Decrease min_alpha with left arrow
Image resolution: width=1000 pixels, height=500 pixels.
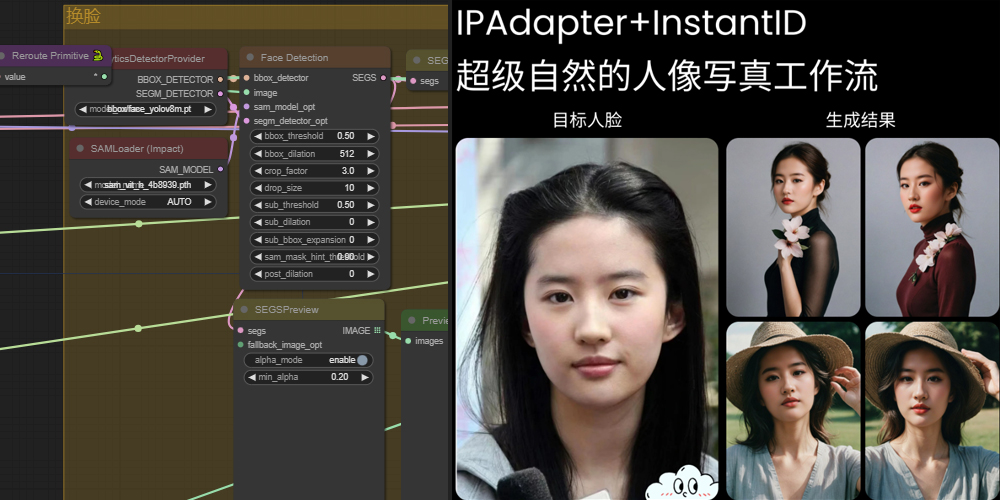coord(251,377)
